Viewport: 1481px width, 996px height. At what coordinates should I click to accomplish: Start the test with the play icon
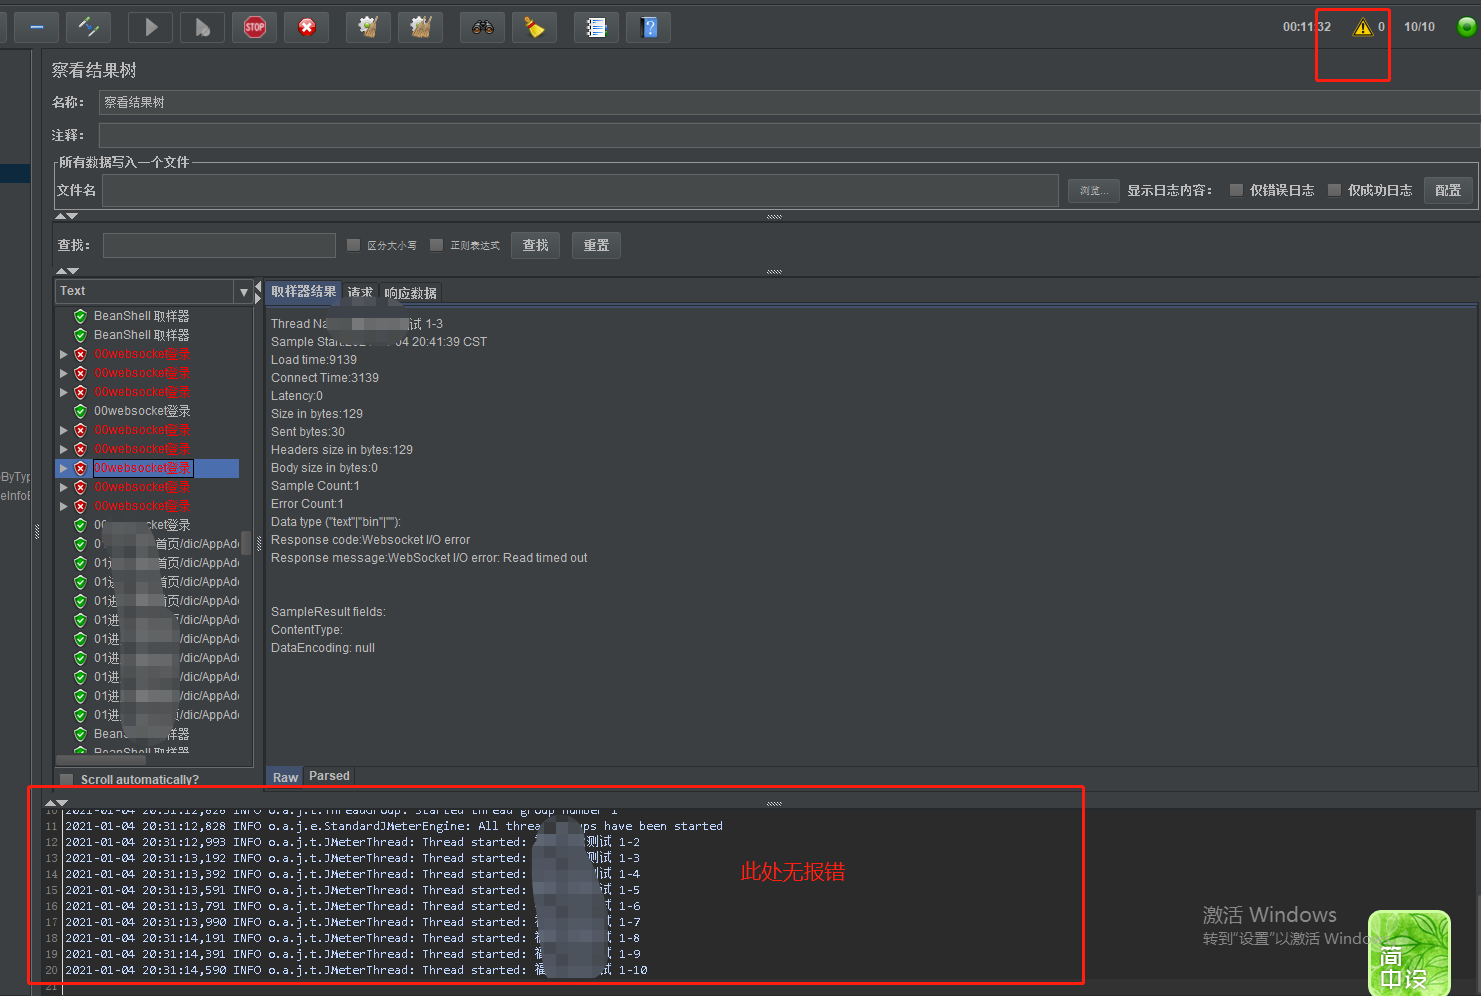pos(150,27)
